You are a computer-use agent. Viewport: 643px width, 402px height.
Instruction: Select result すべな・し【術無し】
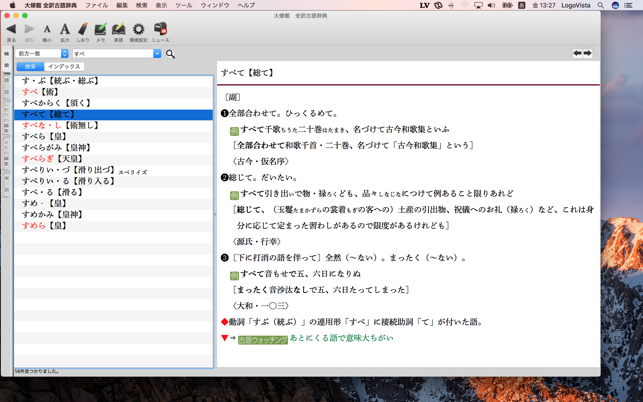point(114,126)
